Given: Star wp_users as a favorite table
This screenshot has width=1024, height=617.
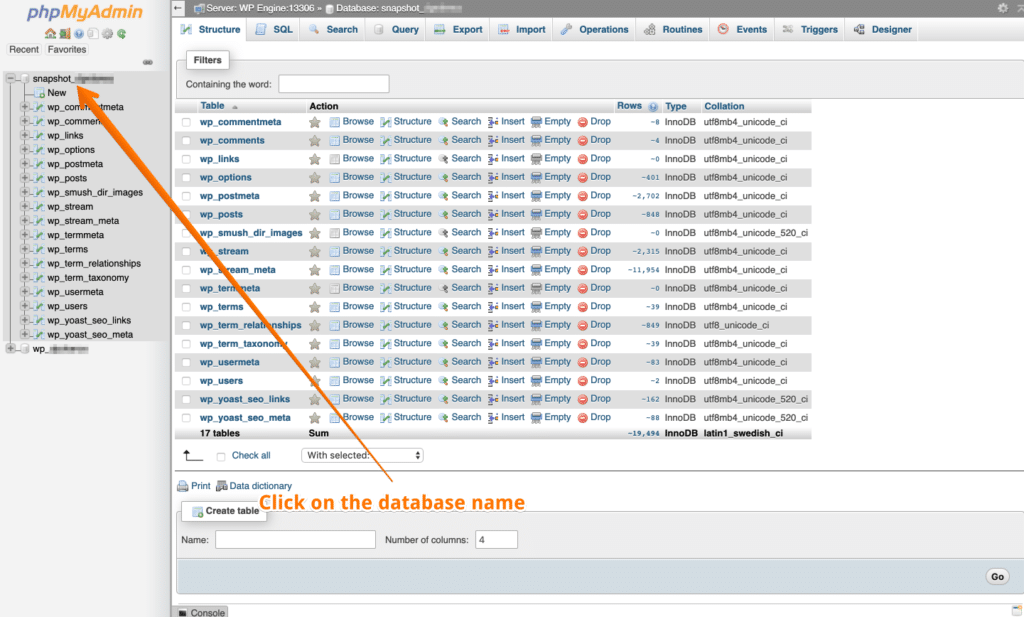Looking at the screenshot, I should click(317, 380).
